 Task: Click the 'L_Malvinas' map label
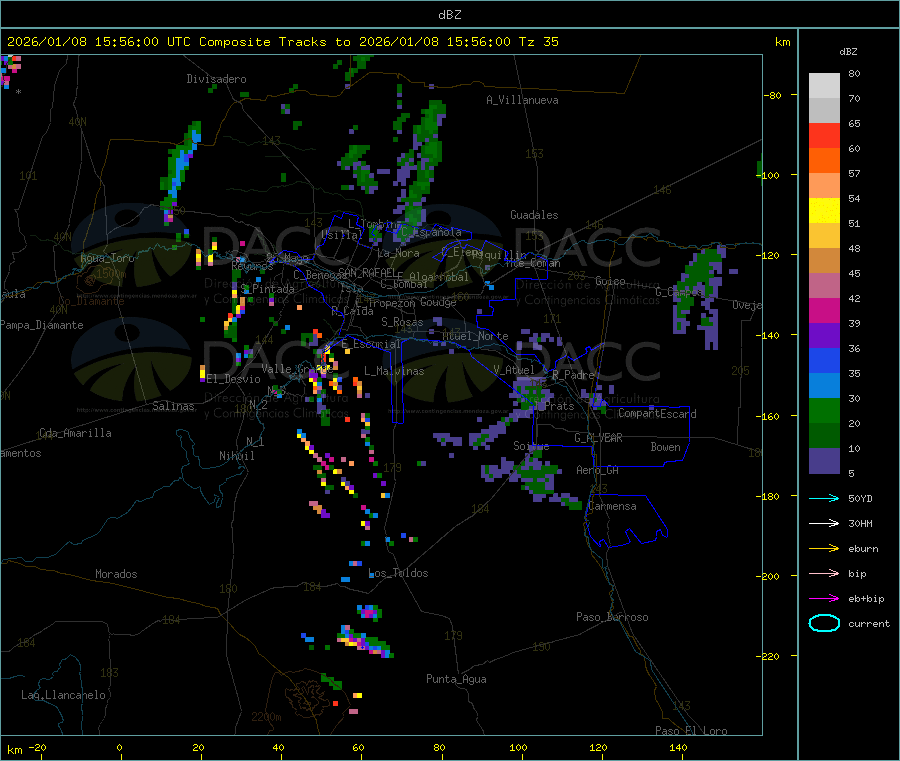(394, 371)
